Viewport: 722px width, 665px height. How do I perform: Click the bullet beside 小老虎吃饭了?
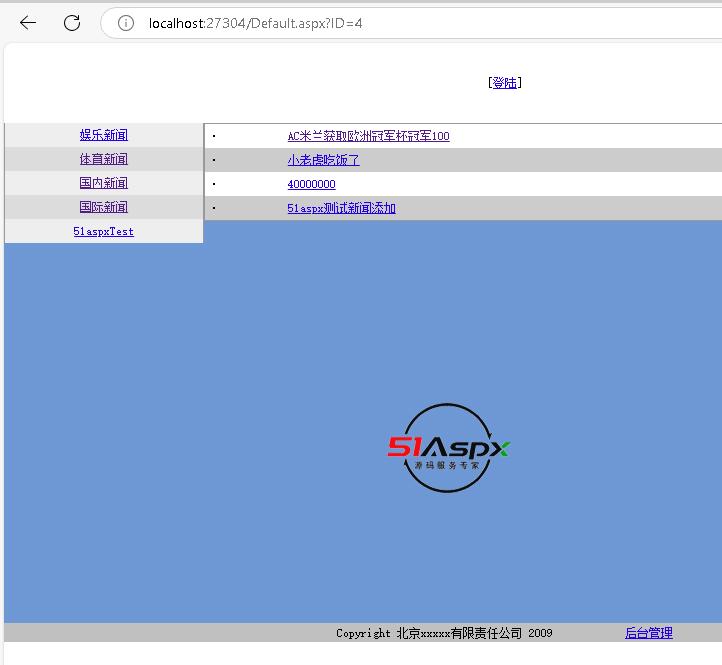point(214,160)
